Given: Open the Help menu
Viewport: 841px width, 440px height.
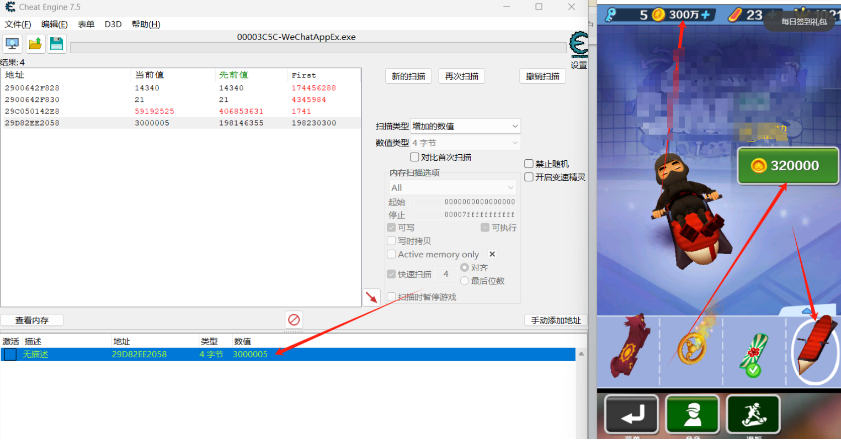Looking at the screenshot, I should click(146, 24).
